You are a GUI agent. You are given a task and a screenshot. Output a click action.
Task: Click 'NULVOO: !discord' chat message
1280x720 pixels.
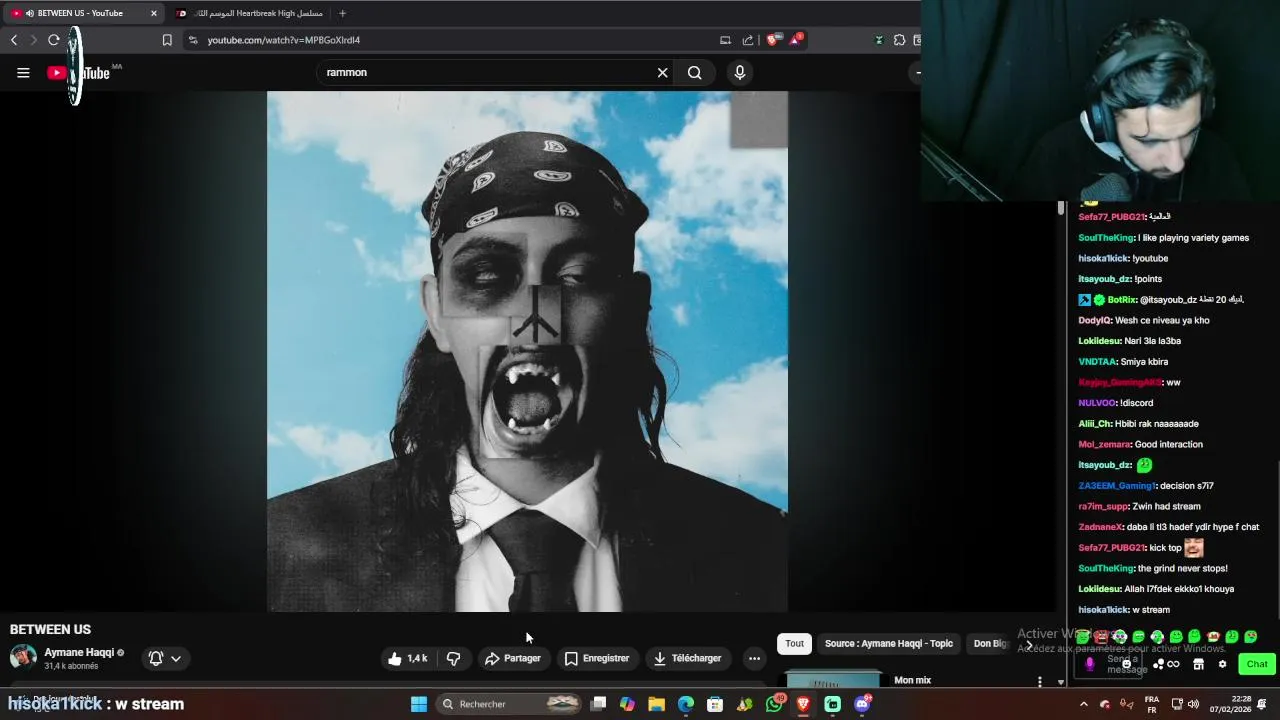pos(1116,403)
